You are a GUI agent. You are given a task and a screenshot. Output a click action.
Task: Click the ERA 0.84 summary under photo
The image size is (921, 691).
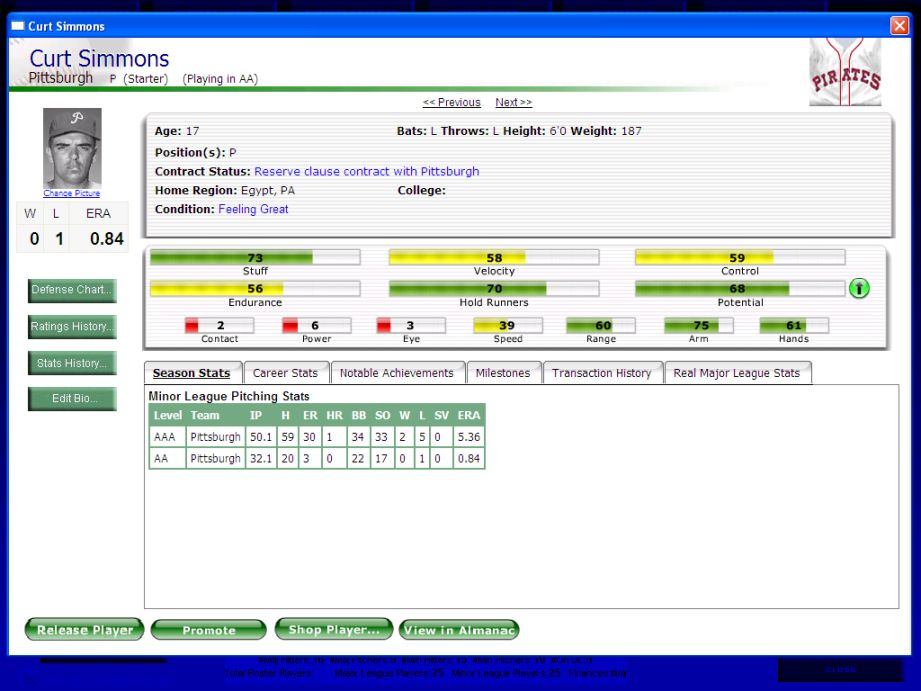(106, 239)
